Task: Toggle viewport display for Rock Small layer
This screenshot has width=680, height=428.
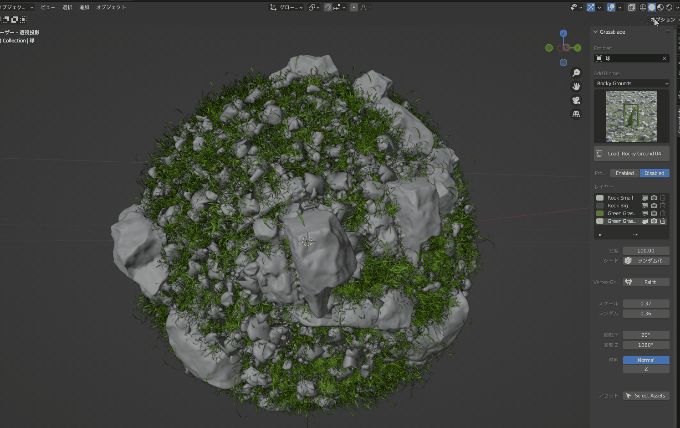Action: point(645,198)
